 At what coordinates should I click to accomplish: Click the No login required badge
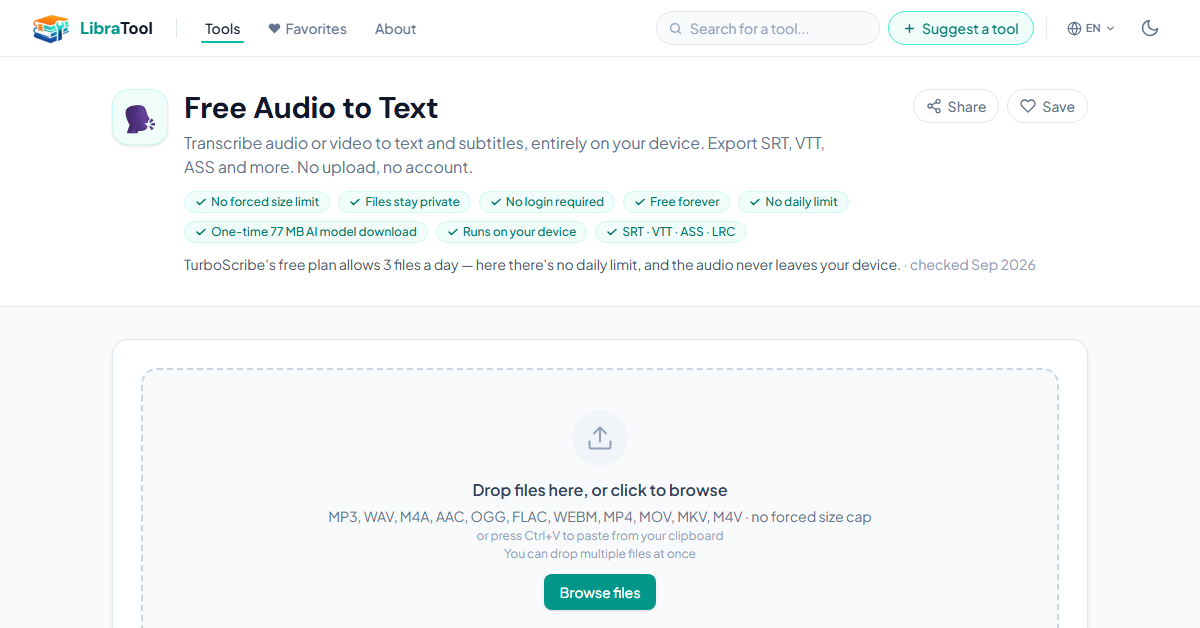547,202
